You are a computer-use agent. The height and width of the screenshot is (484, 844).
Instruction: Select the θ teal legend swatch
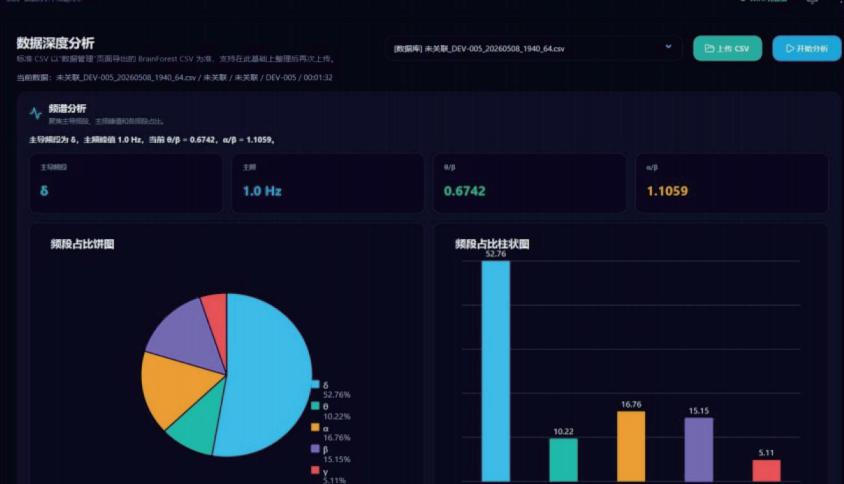[x=315, y=405]
